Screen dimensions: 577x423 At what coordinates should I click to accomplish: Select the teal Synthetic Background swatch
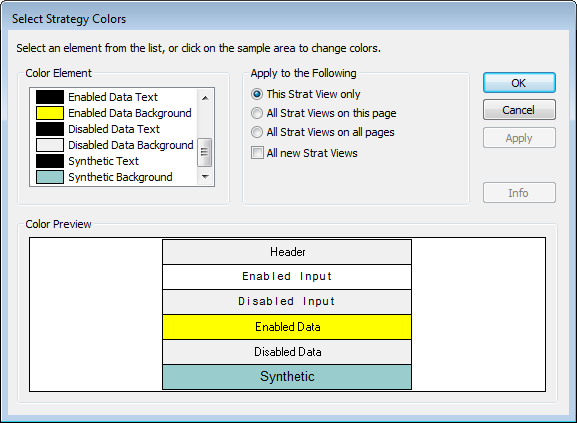pos(50,177)
